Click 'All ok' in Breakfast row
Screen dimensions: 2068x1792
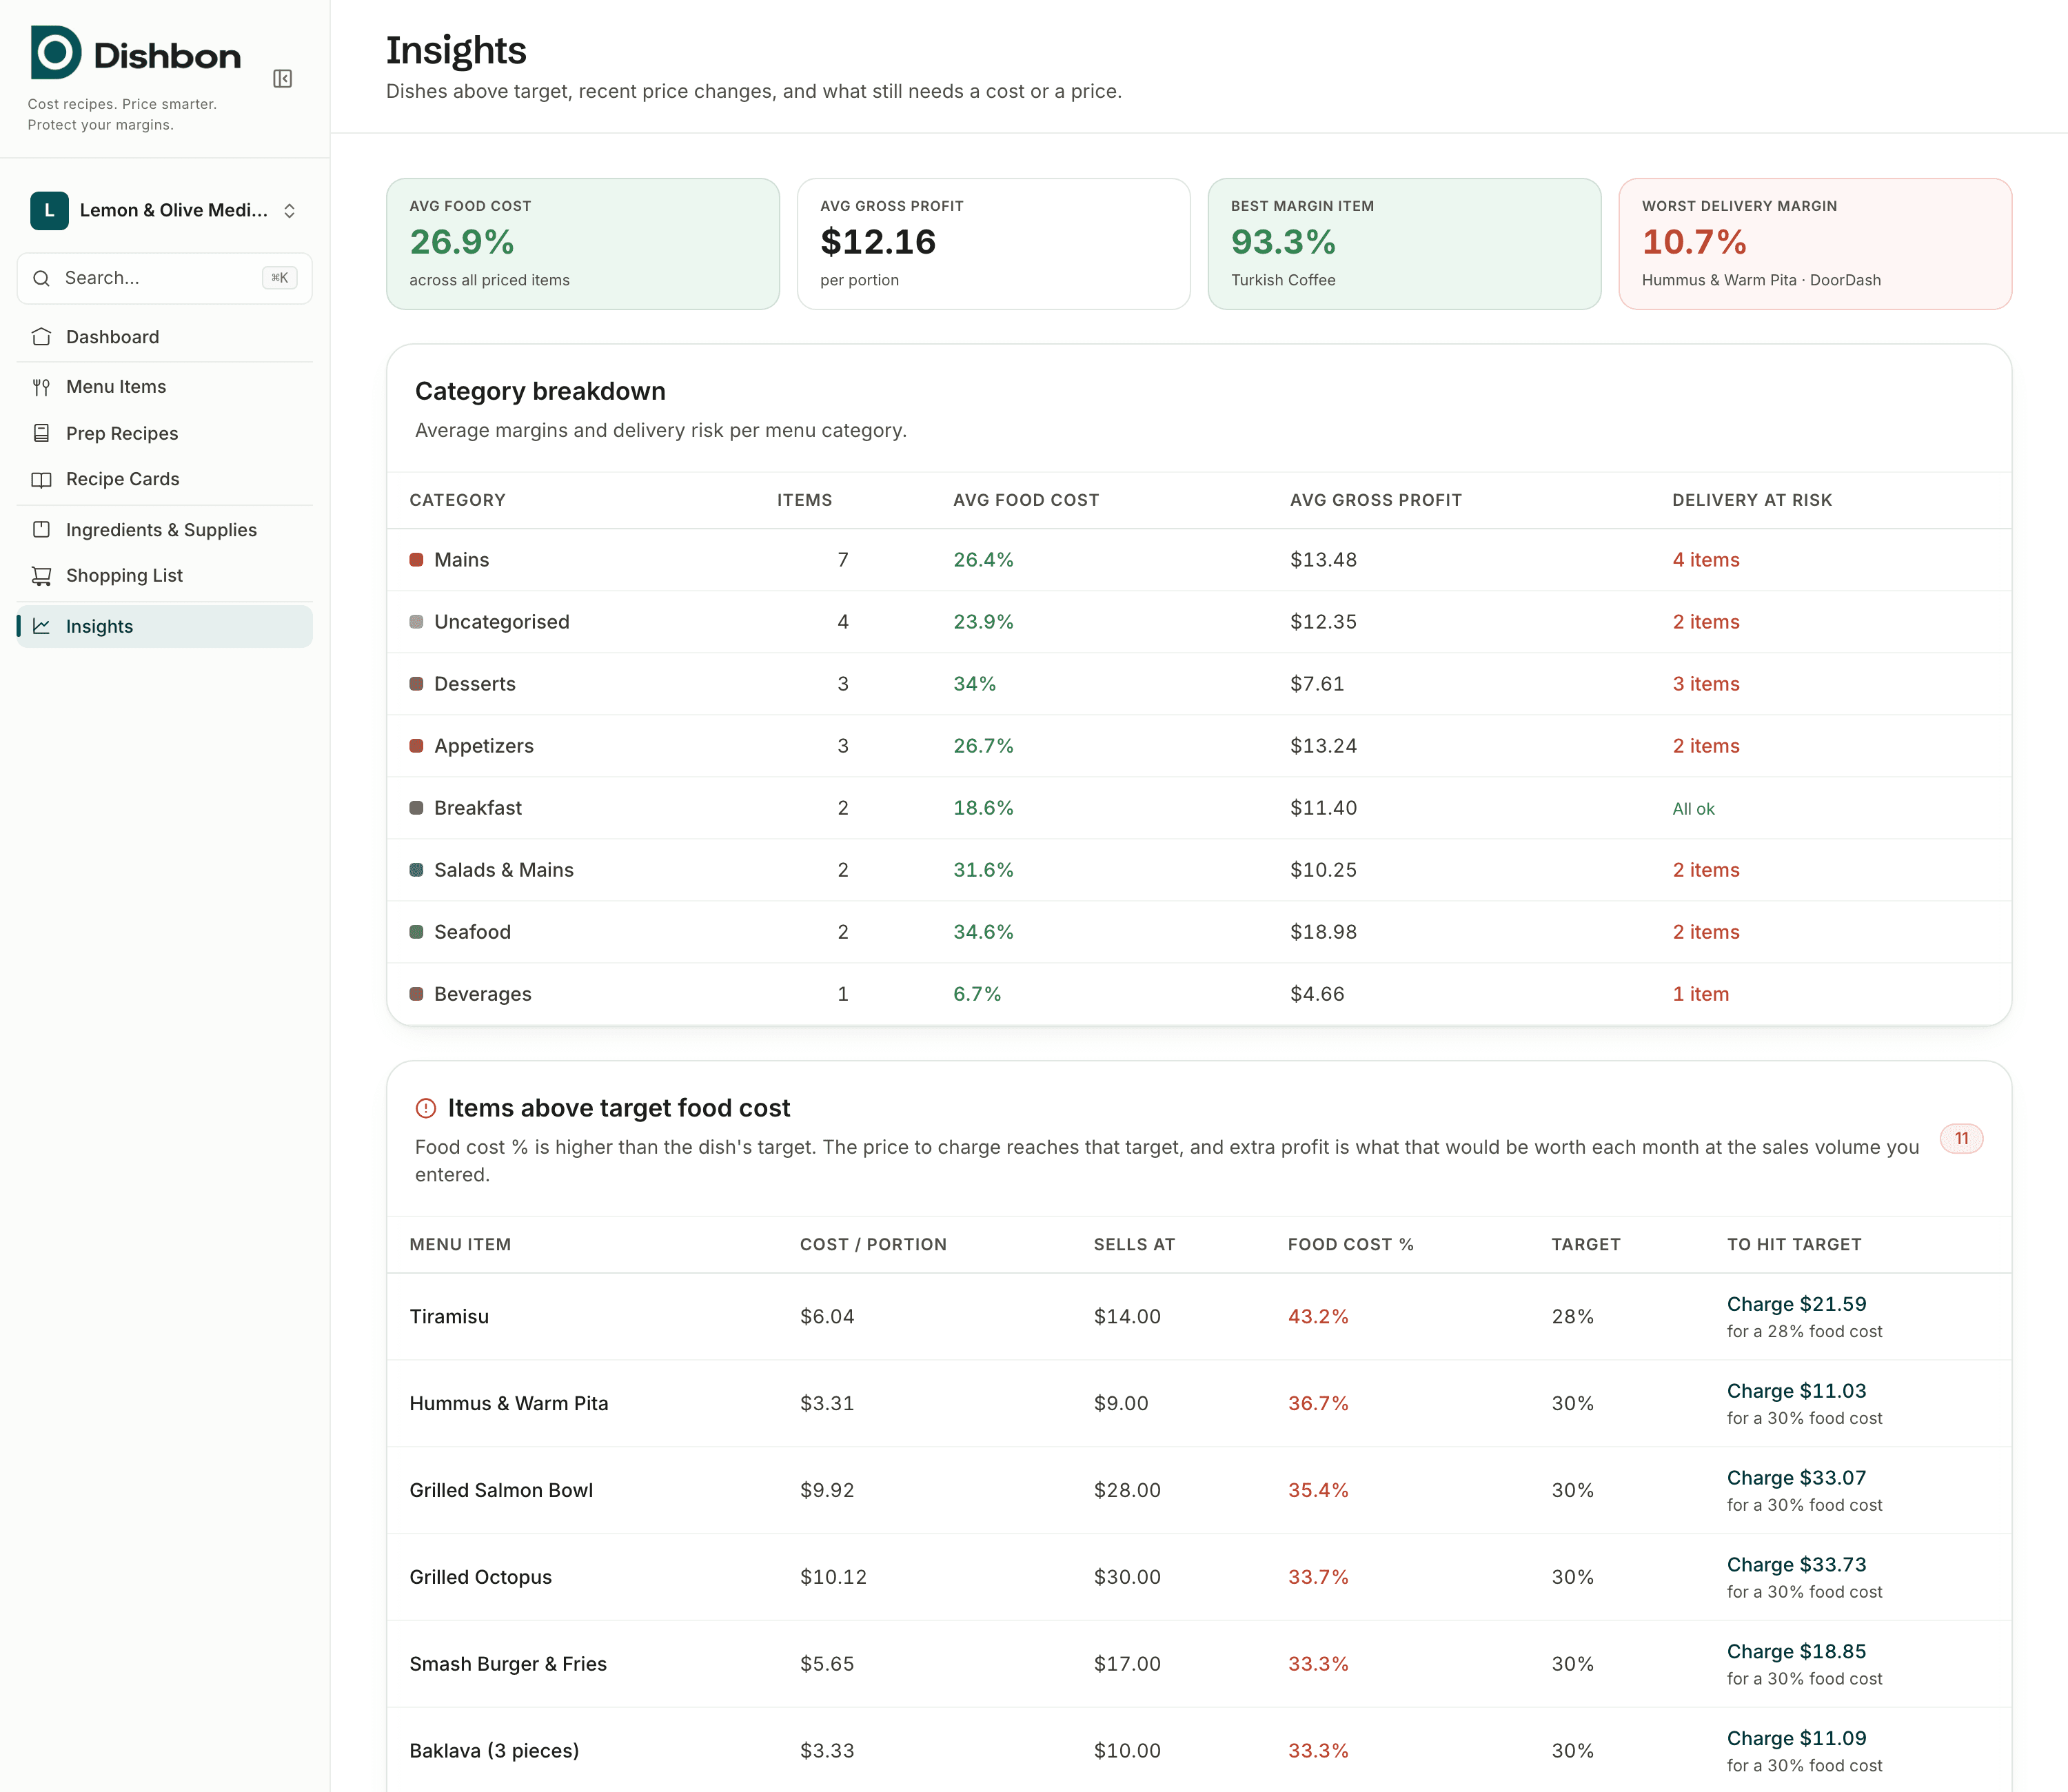1693,809
